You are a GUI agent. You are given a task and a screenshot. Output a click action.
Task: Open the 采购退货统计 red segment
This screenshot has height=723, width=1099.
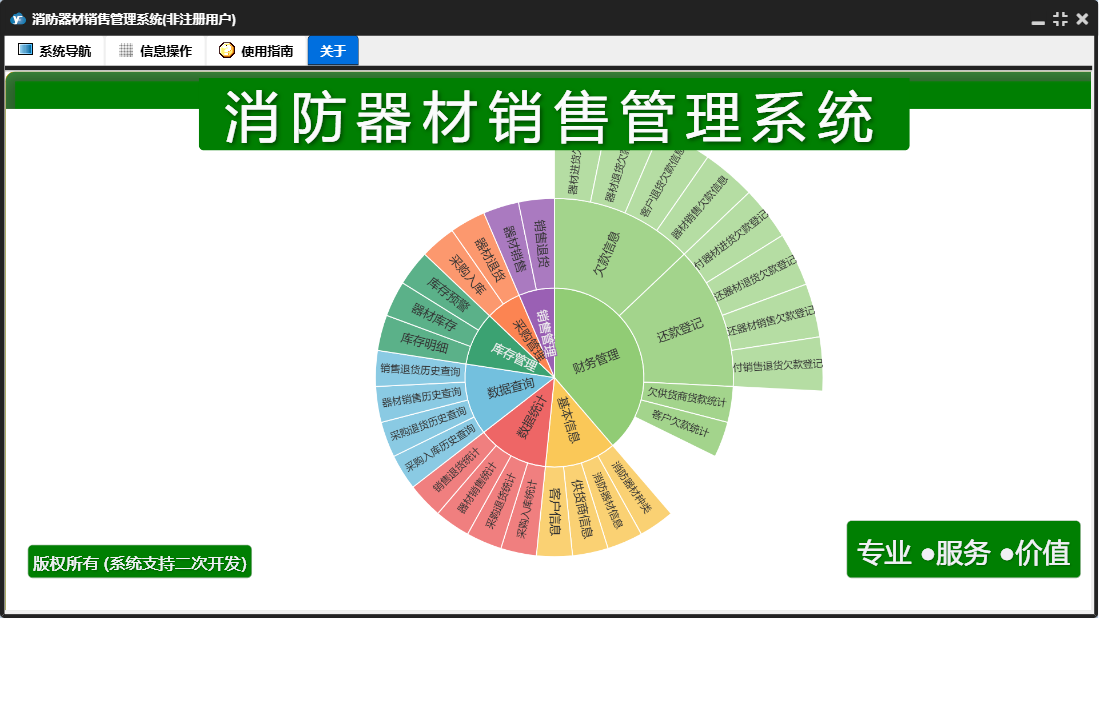click(x=500, y=500)
